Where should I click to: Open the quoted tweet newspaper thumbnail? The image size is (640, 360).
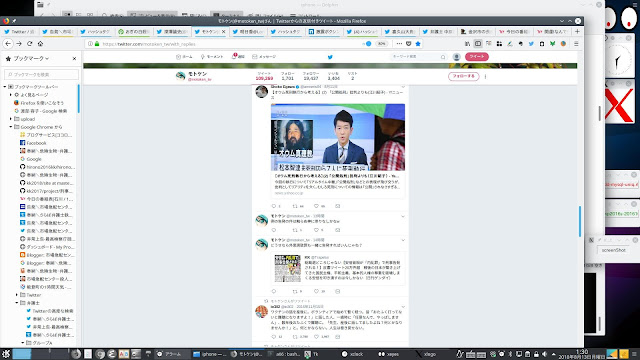(x=287, y=268)
